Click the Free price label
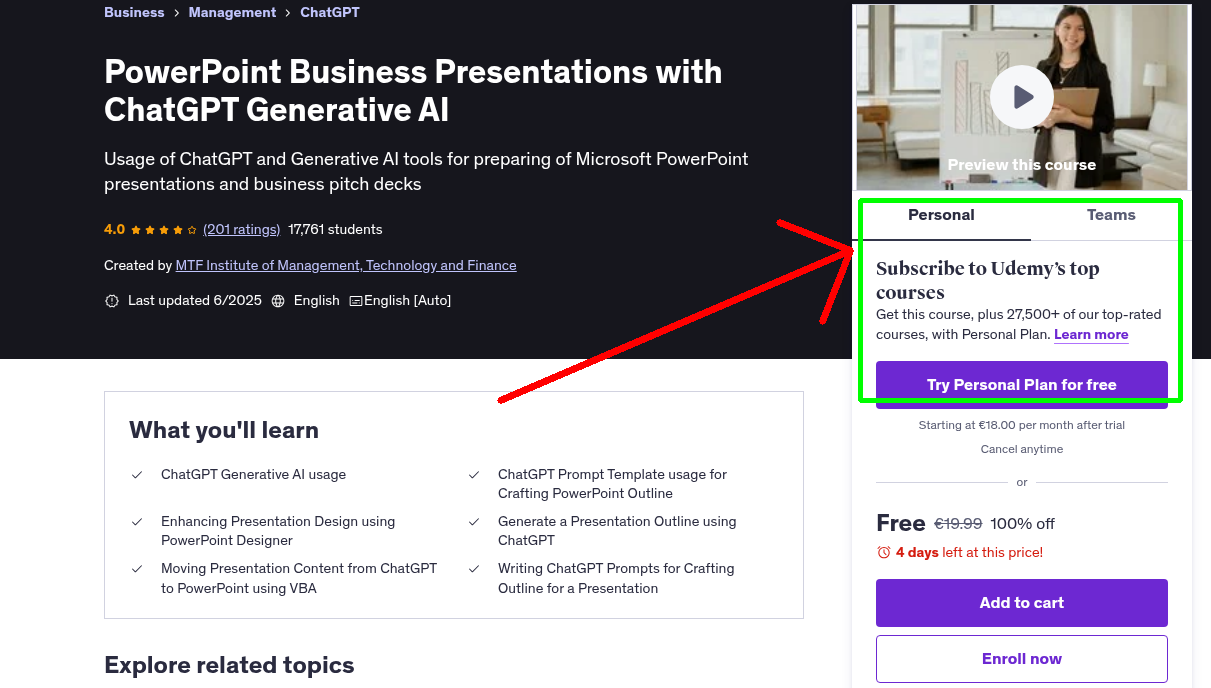 (901, 523)
